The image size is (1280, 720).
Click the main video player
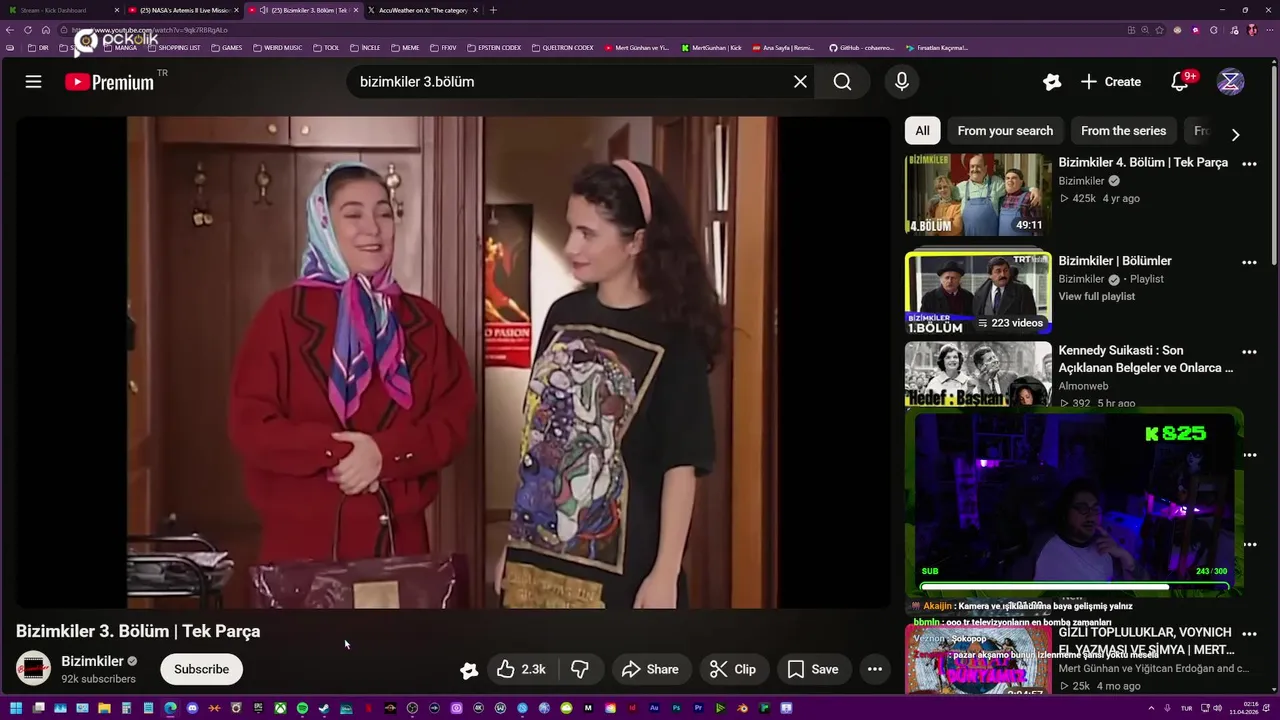452,362
